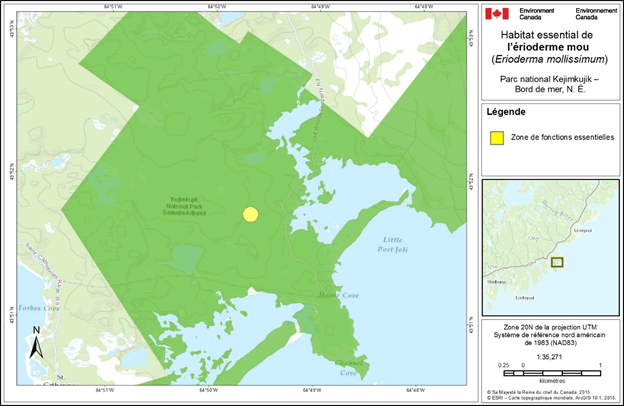Click the yellow legend square symbol
624x406 pixels.
point(495,137)
